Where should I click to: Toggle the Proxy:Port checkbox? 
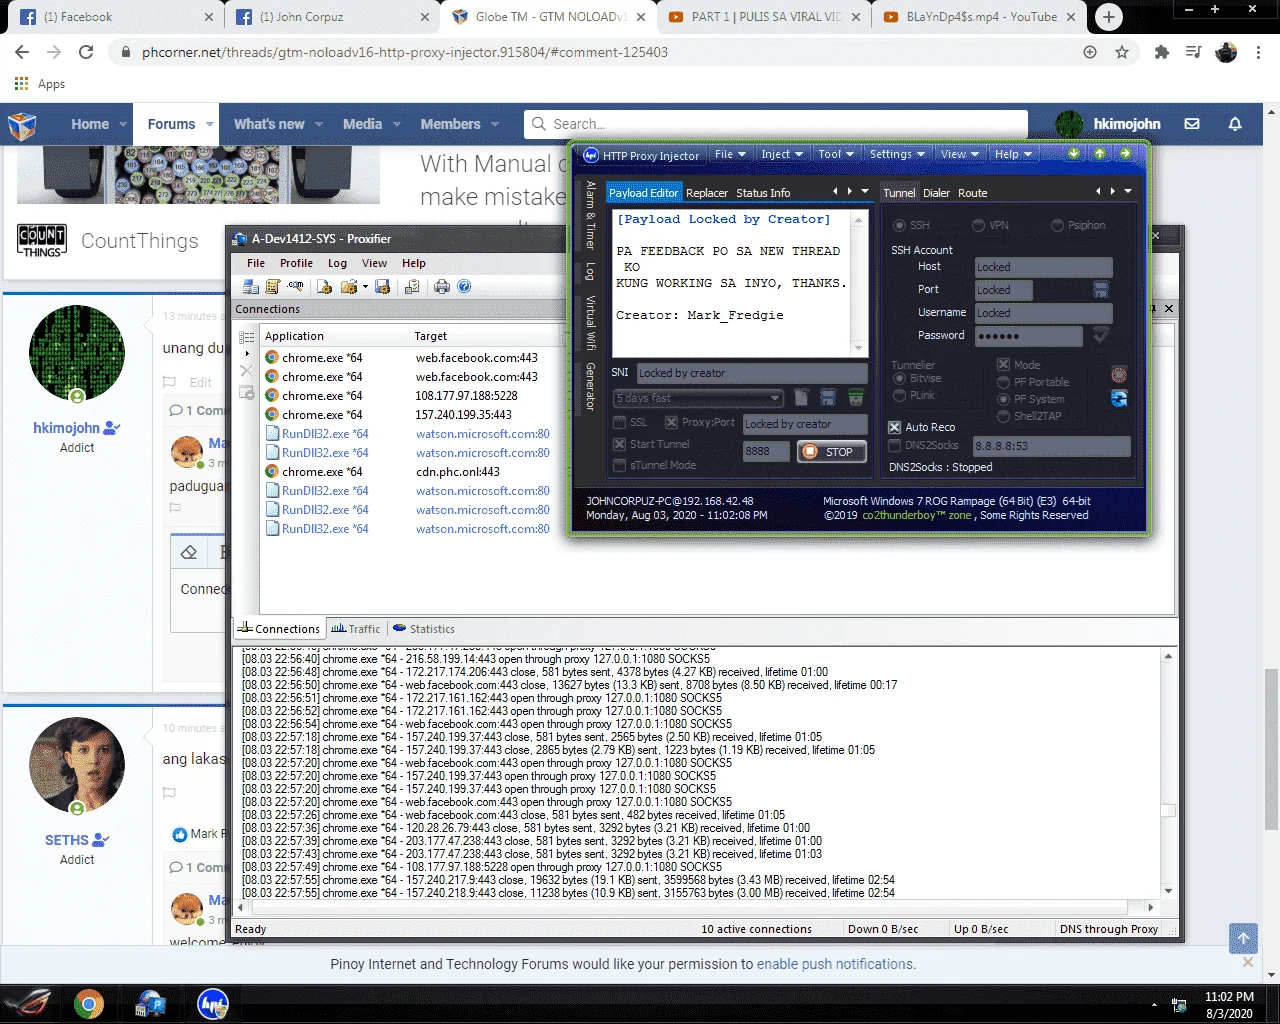(x=671, y=422)
